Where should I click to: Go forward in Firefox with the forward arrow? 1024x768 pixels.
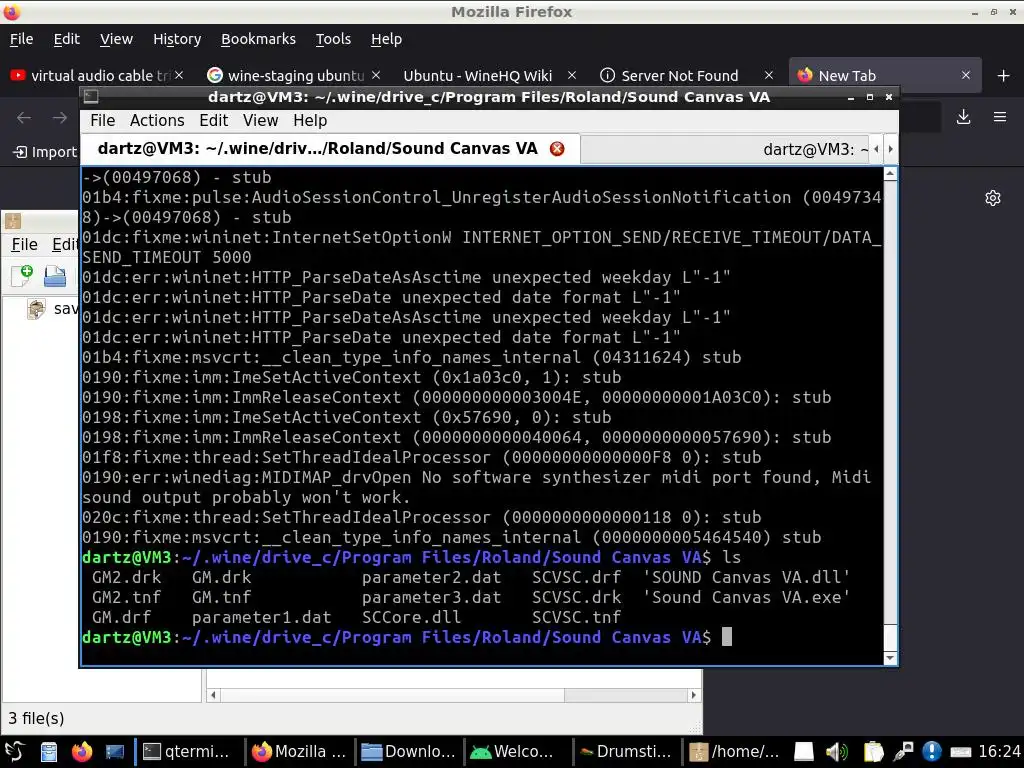[x=59, y=118]
